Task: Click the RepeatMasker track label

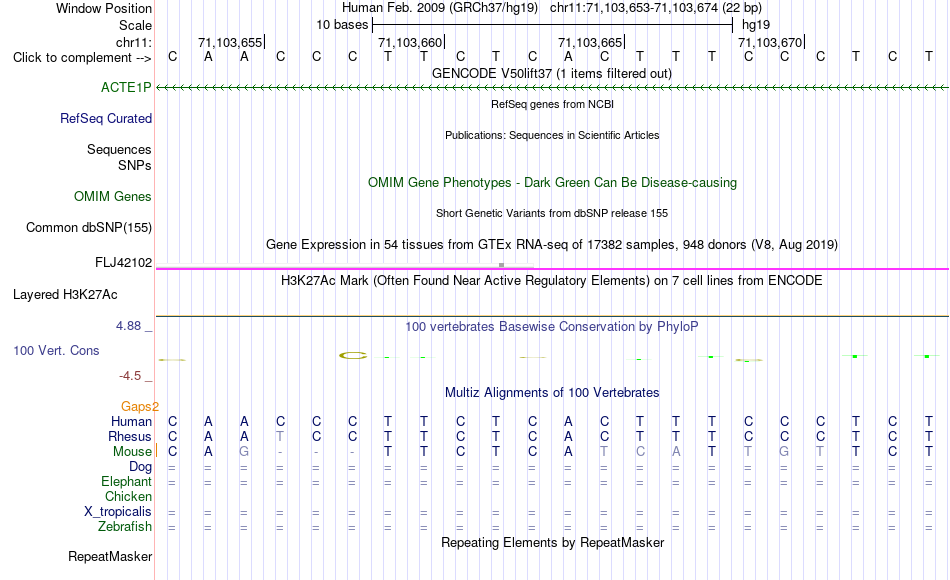Action: pos(110,556)
